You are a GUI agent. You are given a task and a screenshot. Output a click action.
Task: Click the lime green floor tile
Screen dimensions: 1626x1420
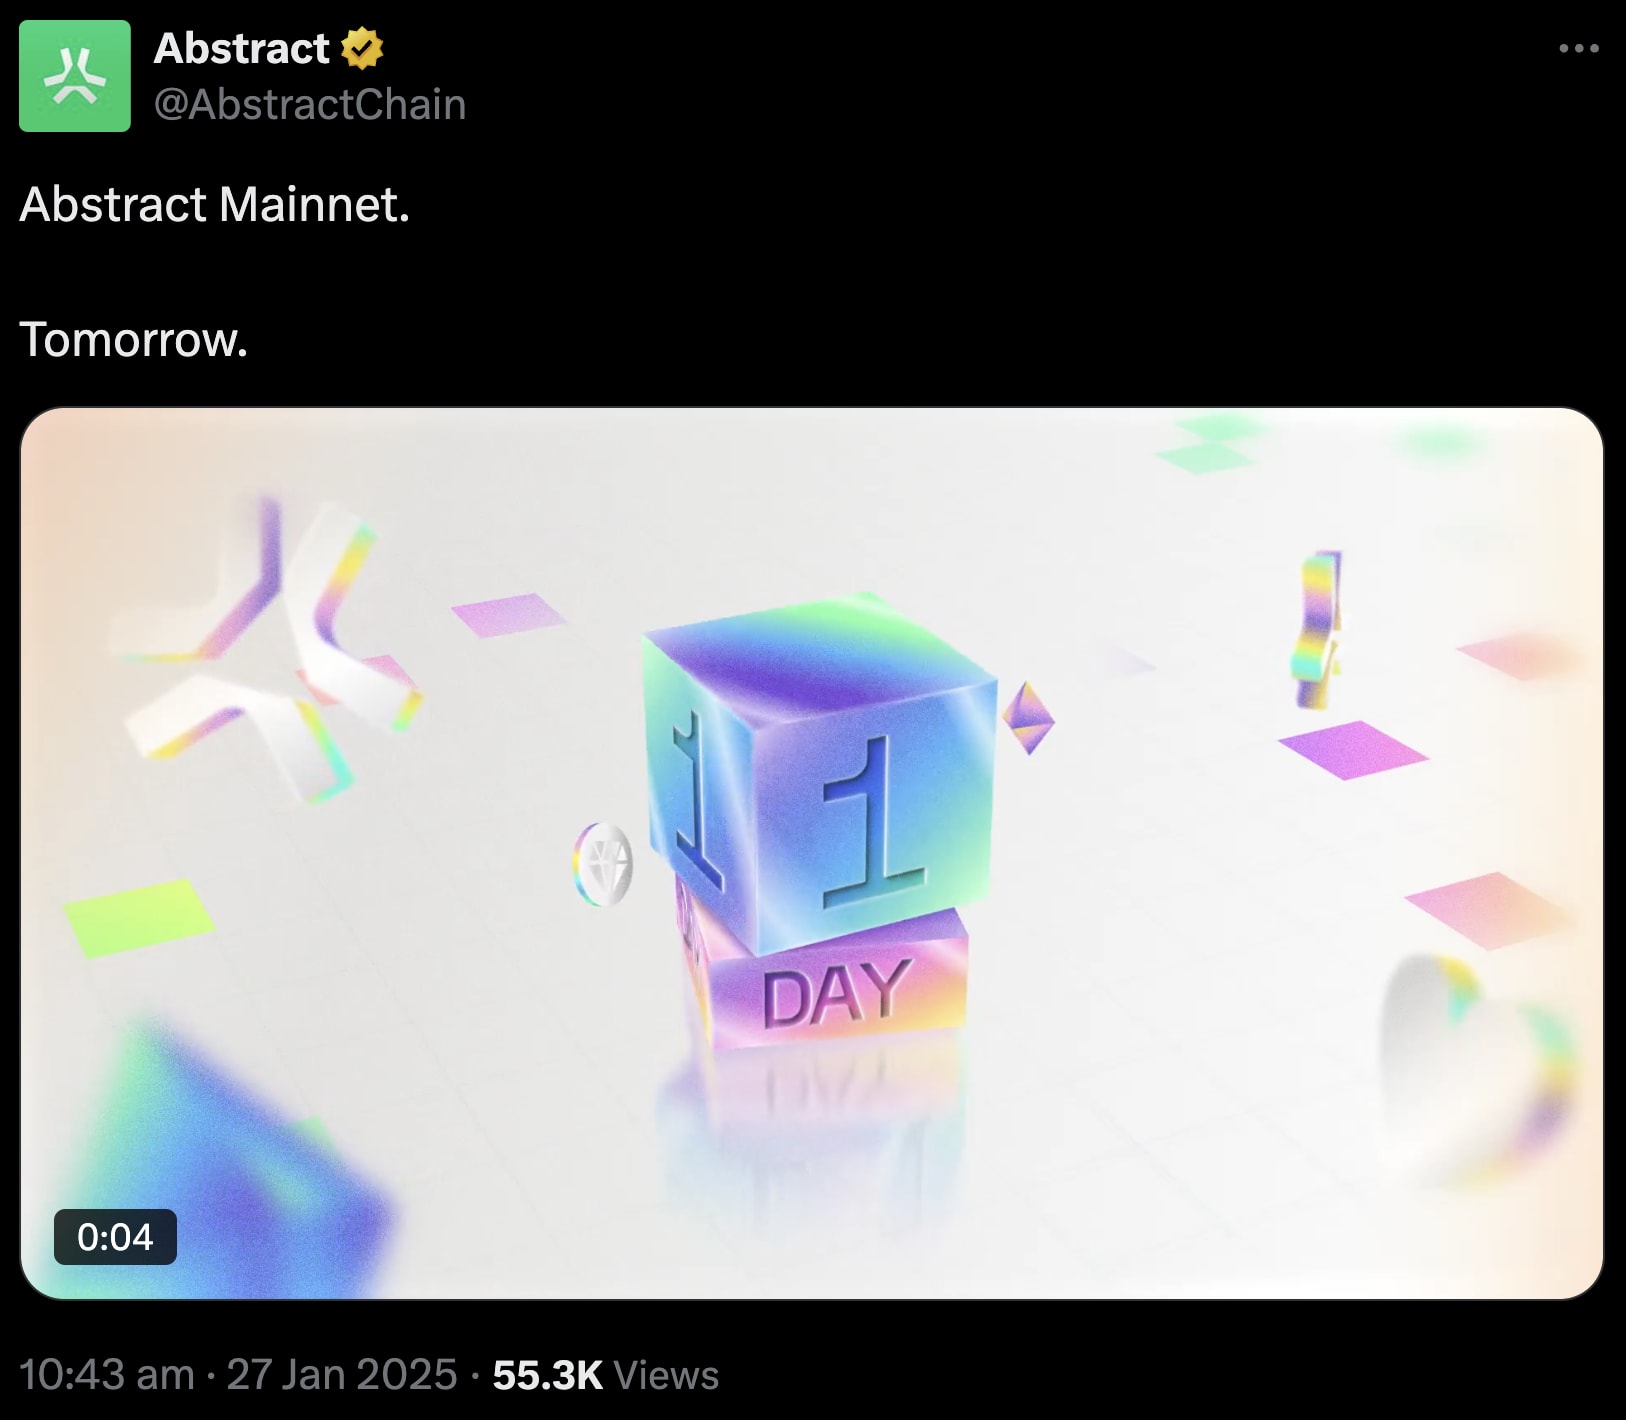point(139,917)
